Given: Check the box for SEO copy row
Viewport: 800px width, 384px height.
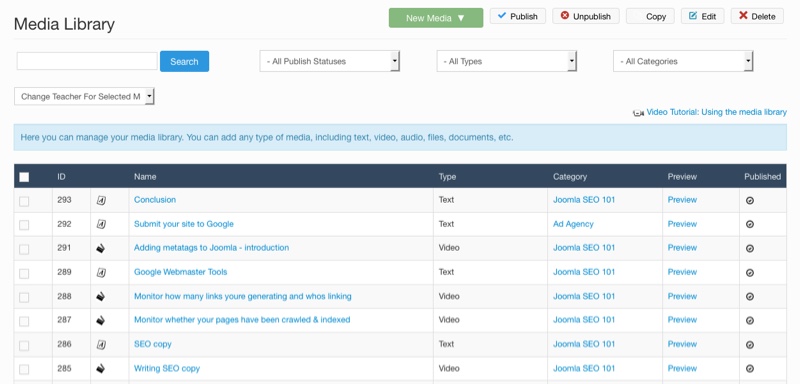Looking at the screenshot, I should pos(24,345).
